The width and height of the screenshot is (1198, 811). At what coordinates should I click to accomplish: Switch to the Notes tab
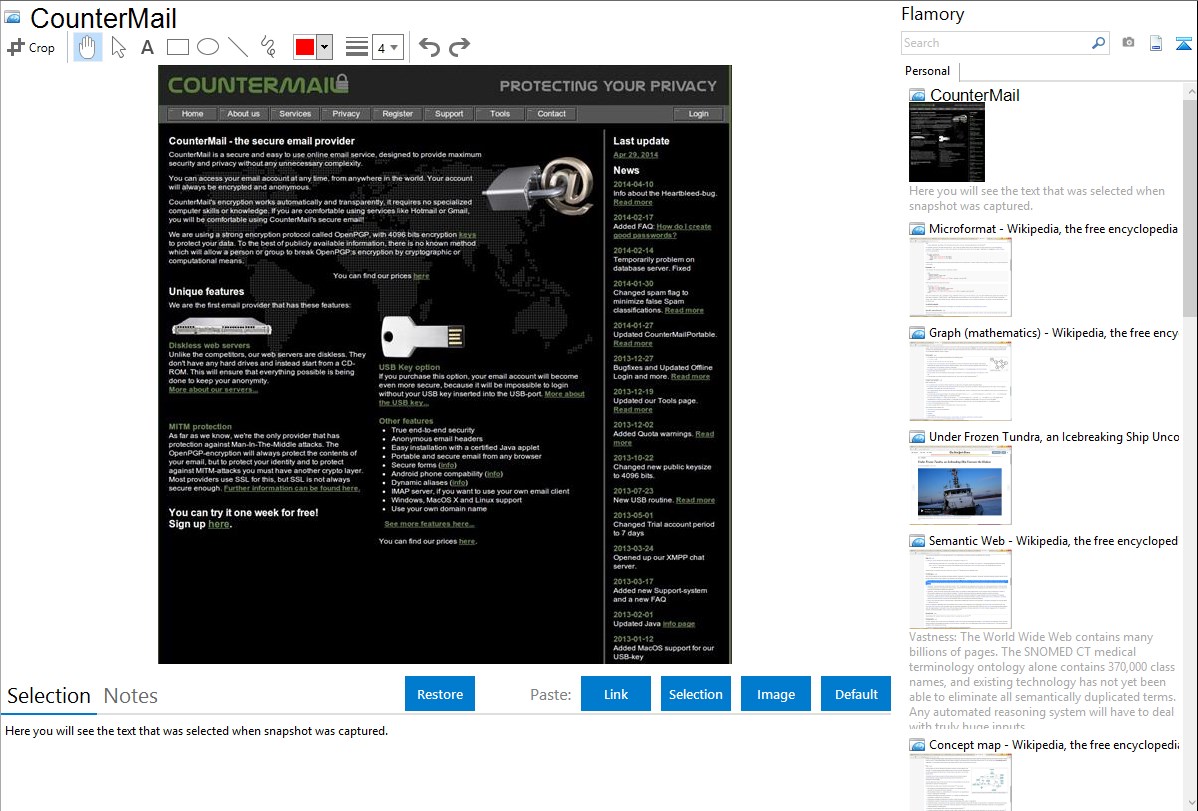click(131, 696)
